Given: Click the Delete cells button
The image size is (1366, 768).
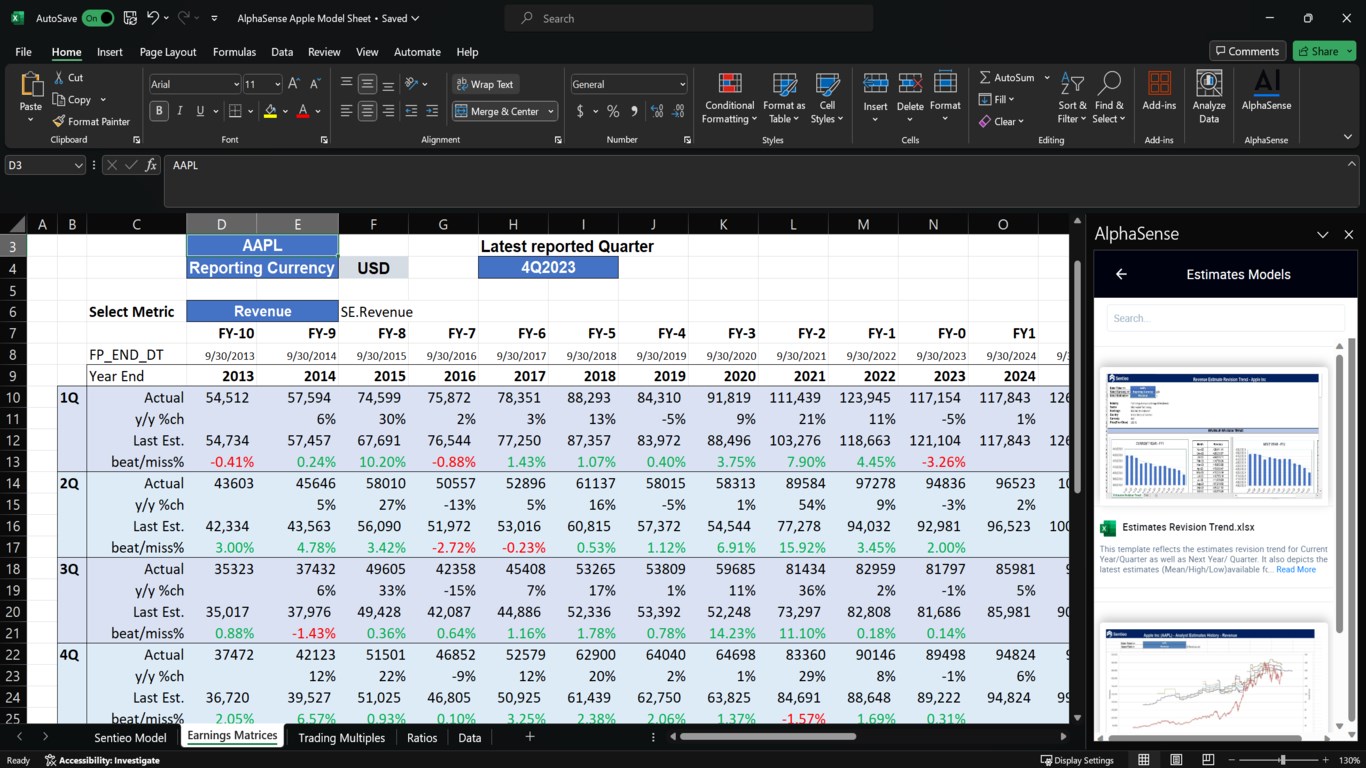Looking at the screenshot, I should coord(910,98).
